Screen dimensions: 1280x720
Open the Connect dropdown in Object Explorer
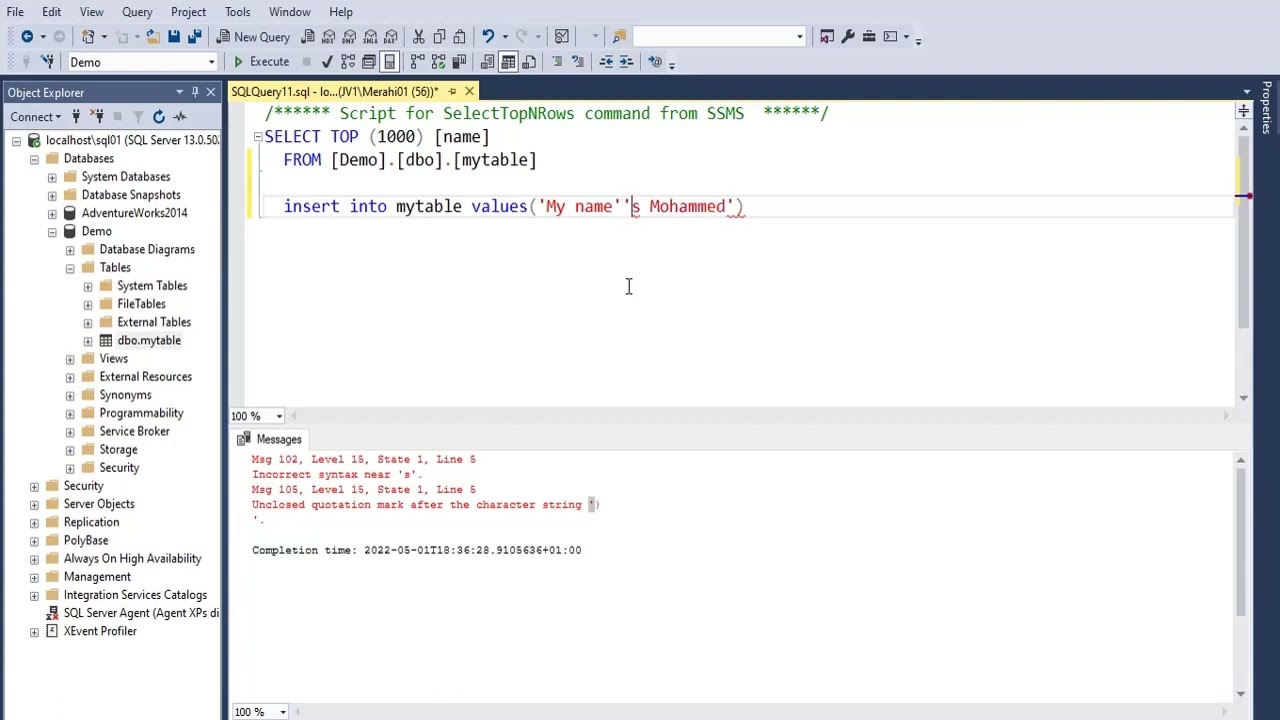click(x=36, y=117)
